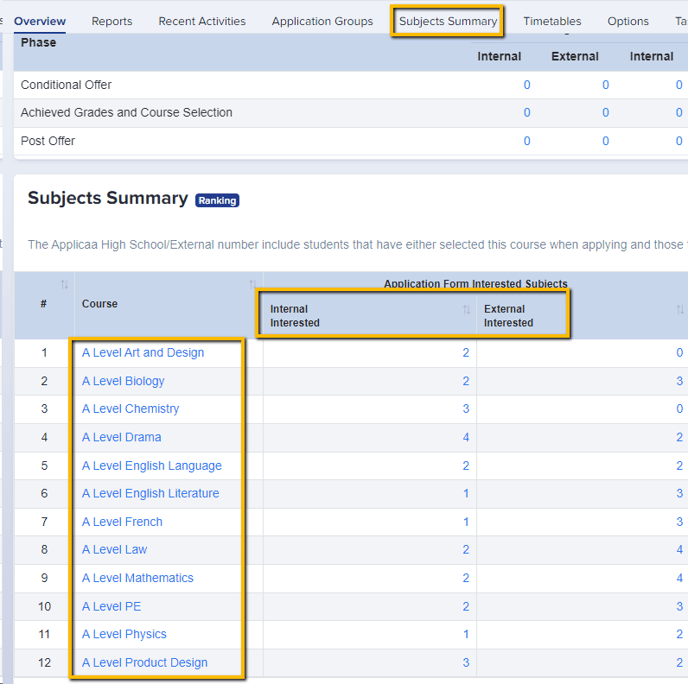Open A Level English Literature course

(x=150, y=493)
